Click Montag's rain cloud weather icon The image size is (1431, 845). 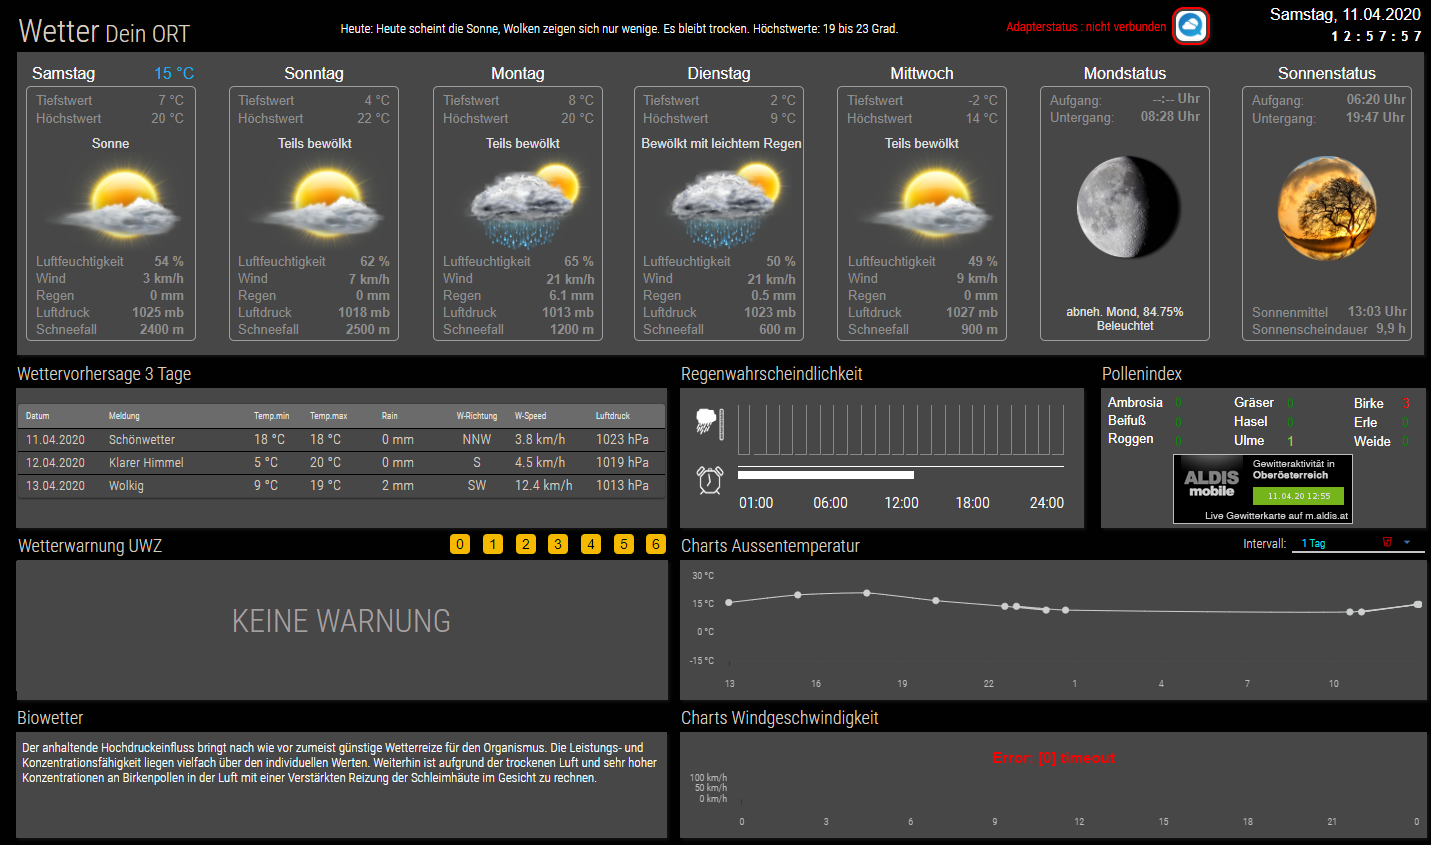(x=526, y=206)
